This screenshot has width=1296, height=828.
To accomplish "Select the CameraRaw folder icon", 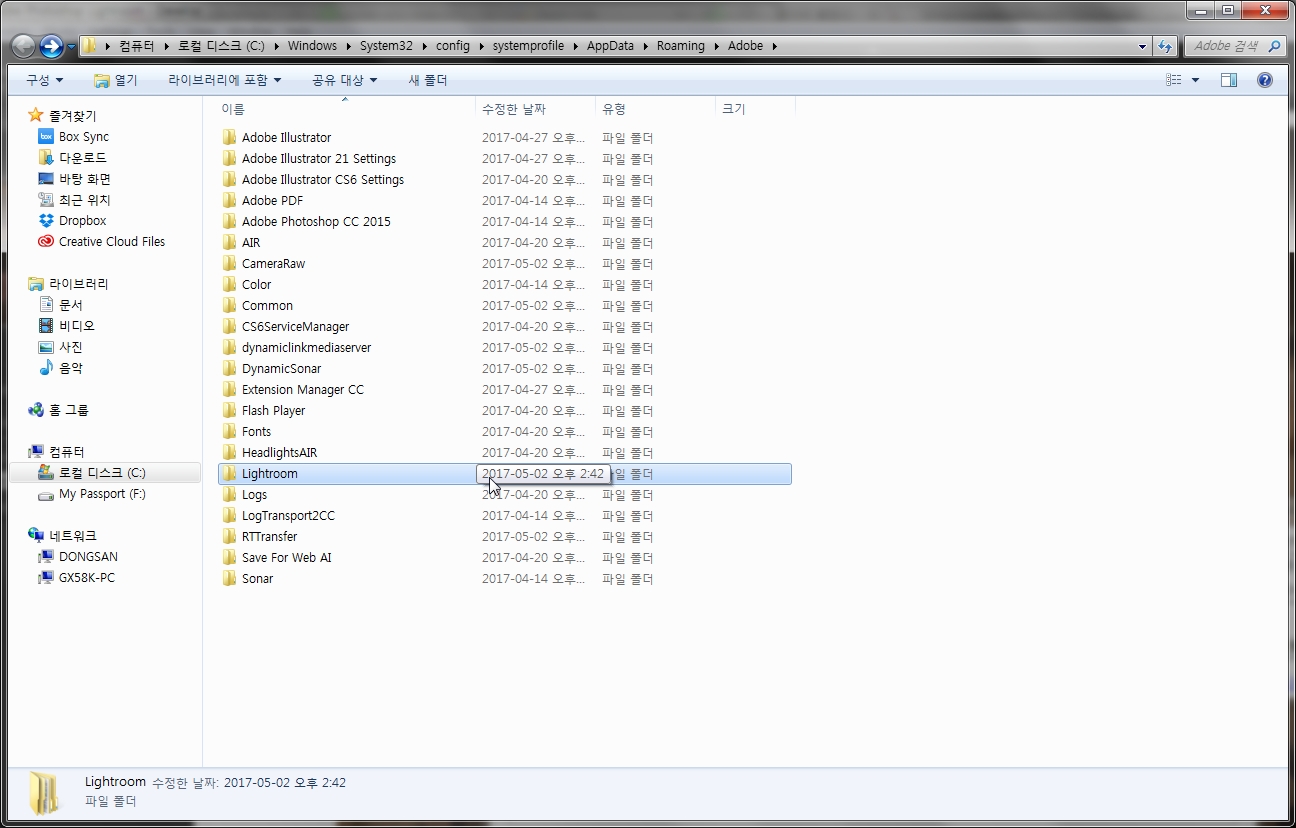I will [x=229, y=263].
